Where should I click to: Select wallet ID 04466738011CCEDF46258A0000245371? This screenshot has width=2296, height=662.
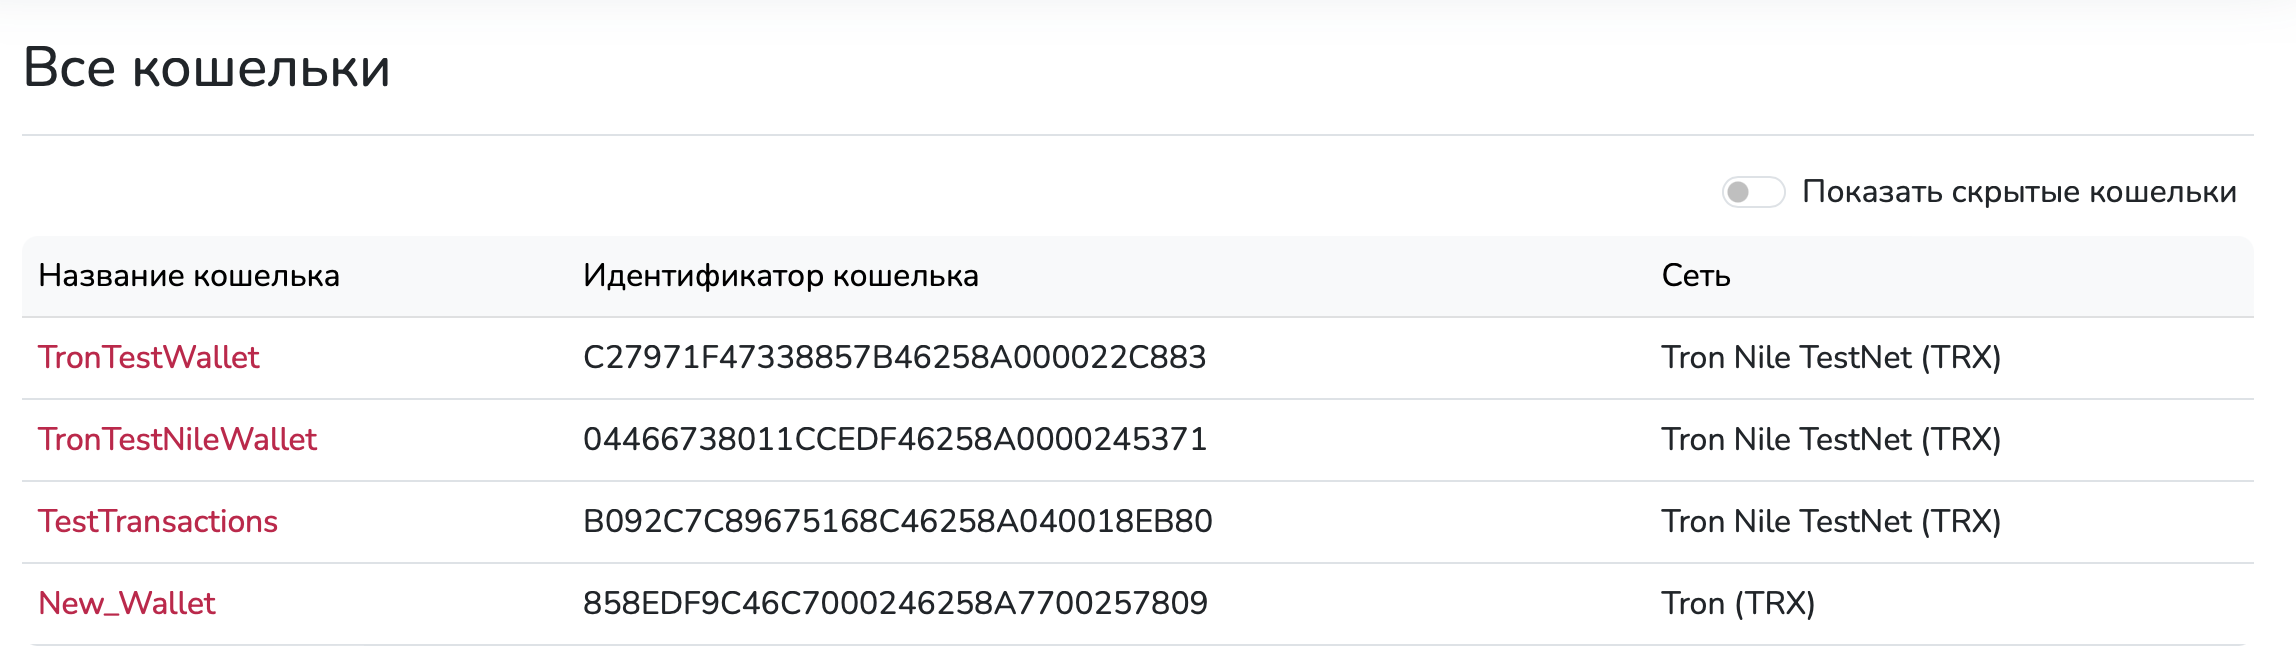click(894, 440)
